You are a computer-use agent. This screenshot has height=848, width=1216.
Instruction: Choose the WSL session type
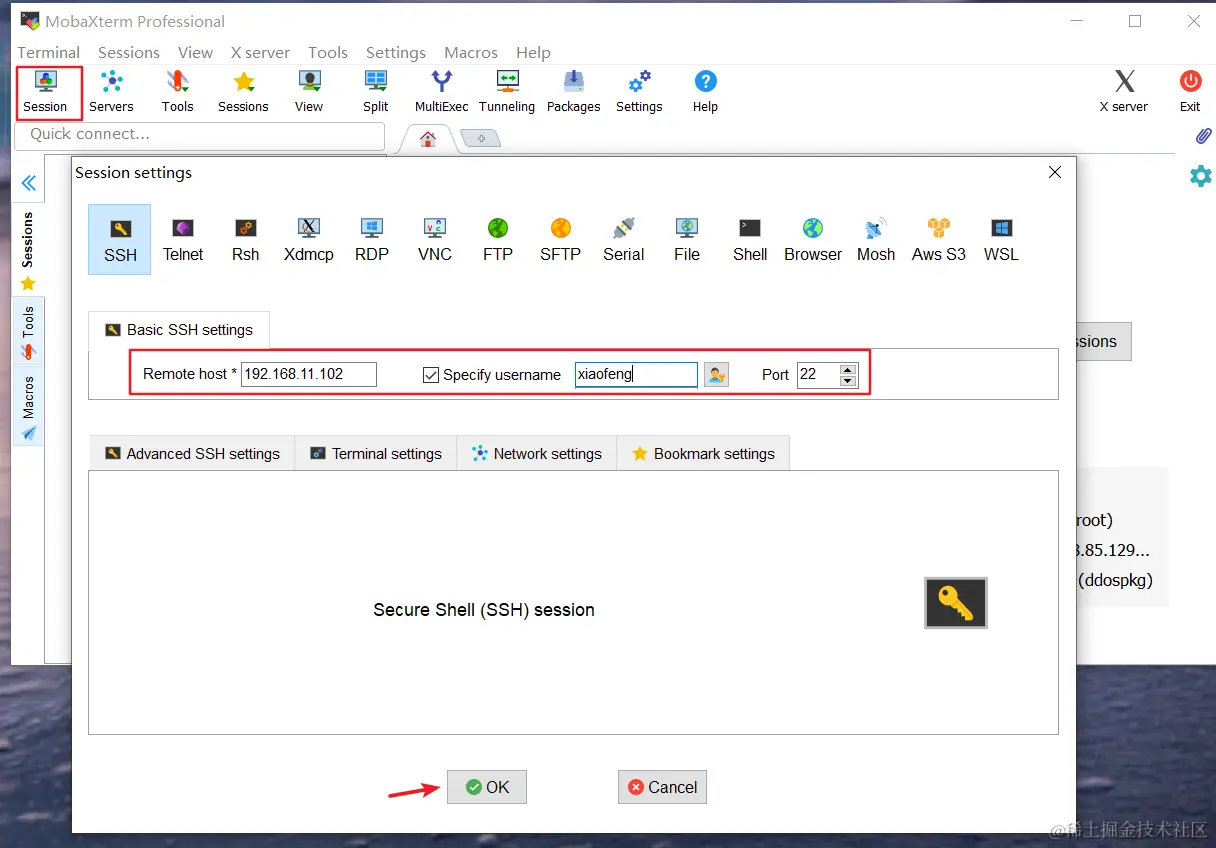(x=1001, y=240)
